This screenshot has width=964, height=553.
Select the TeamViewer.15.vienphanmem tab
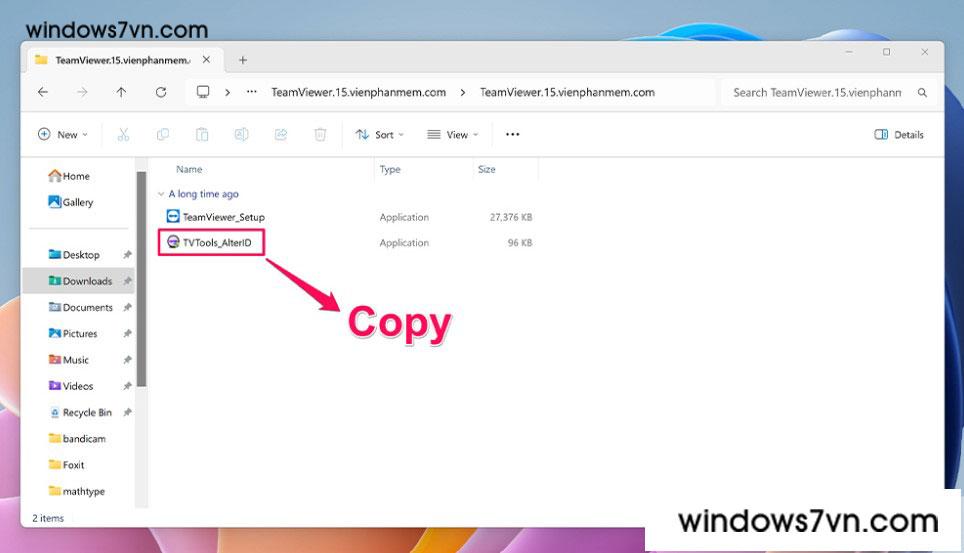coord(110,60)
